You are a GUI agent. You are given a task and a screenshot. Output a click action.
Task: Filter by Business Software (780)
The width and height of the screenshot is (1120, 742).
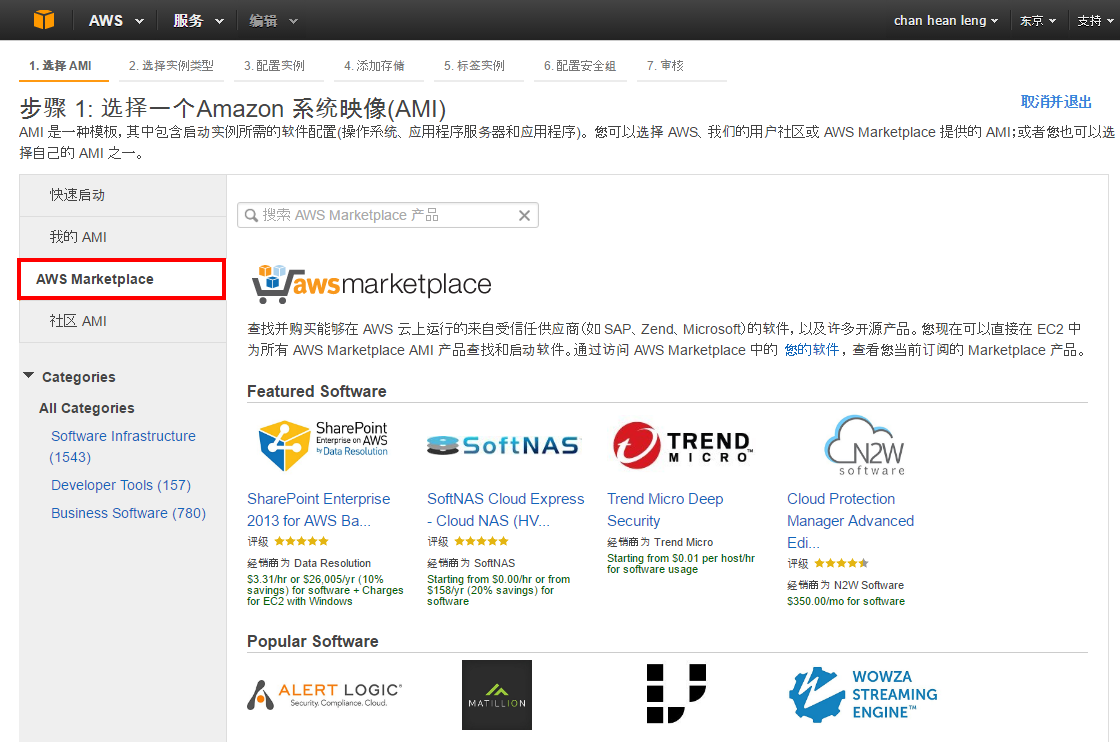129,513
